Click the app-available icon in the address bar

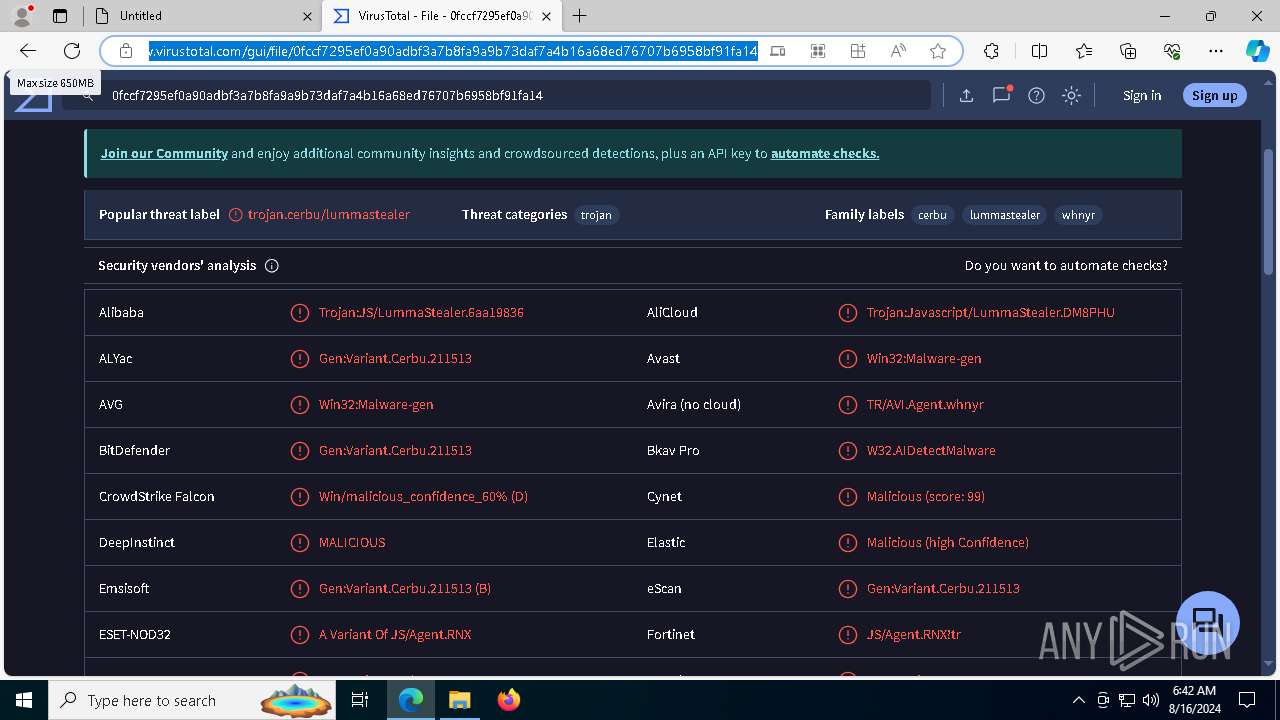778,51
